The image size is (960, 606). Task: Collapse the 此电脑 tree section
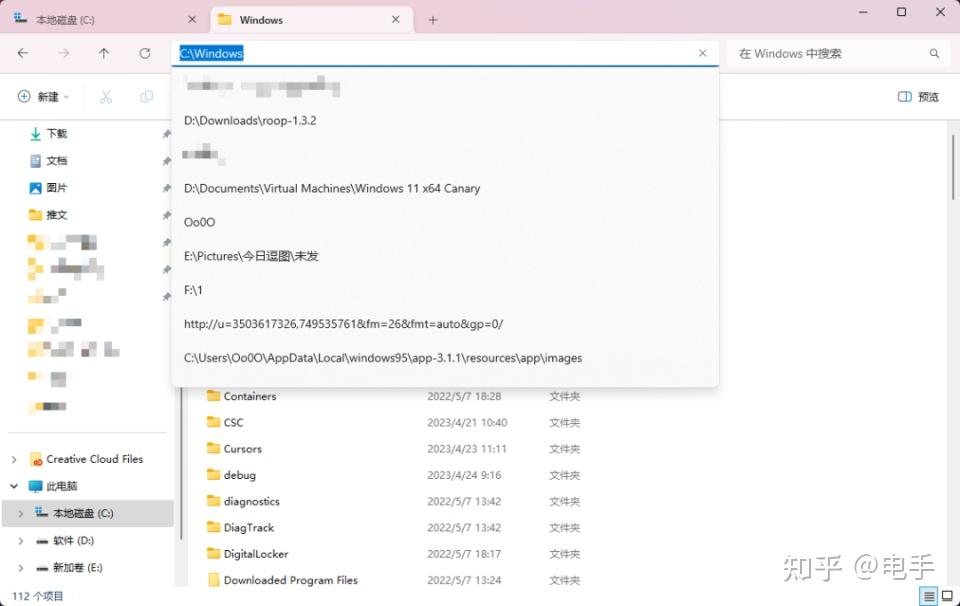(16, 486)
